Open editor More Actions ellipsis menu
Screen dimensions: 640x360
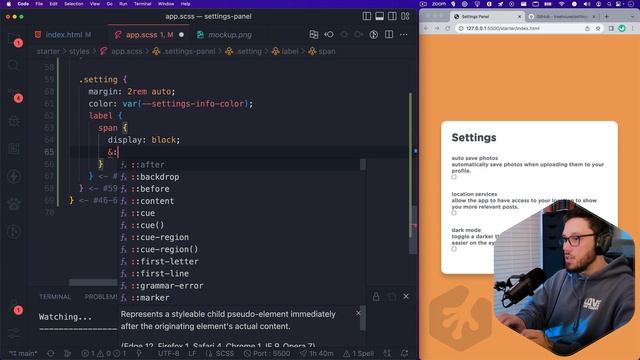click(404, 35)
